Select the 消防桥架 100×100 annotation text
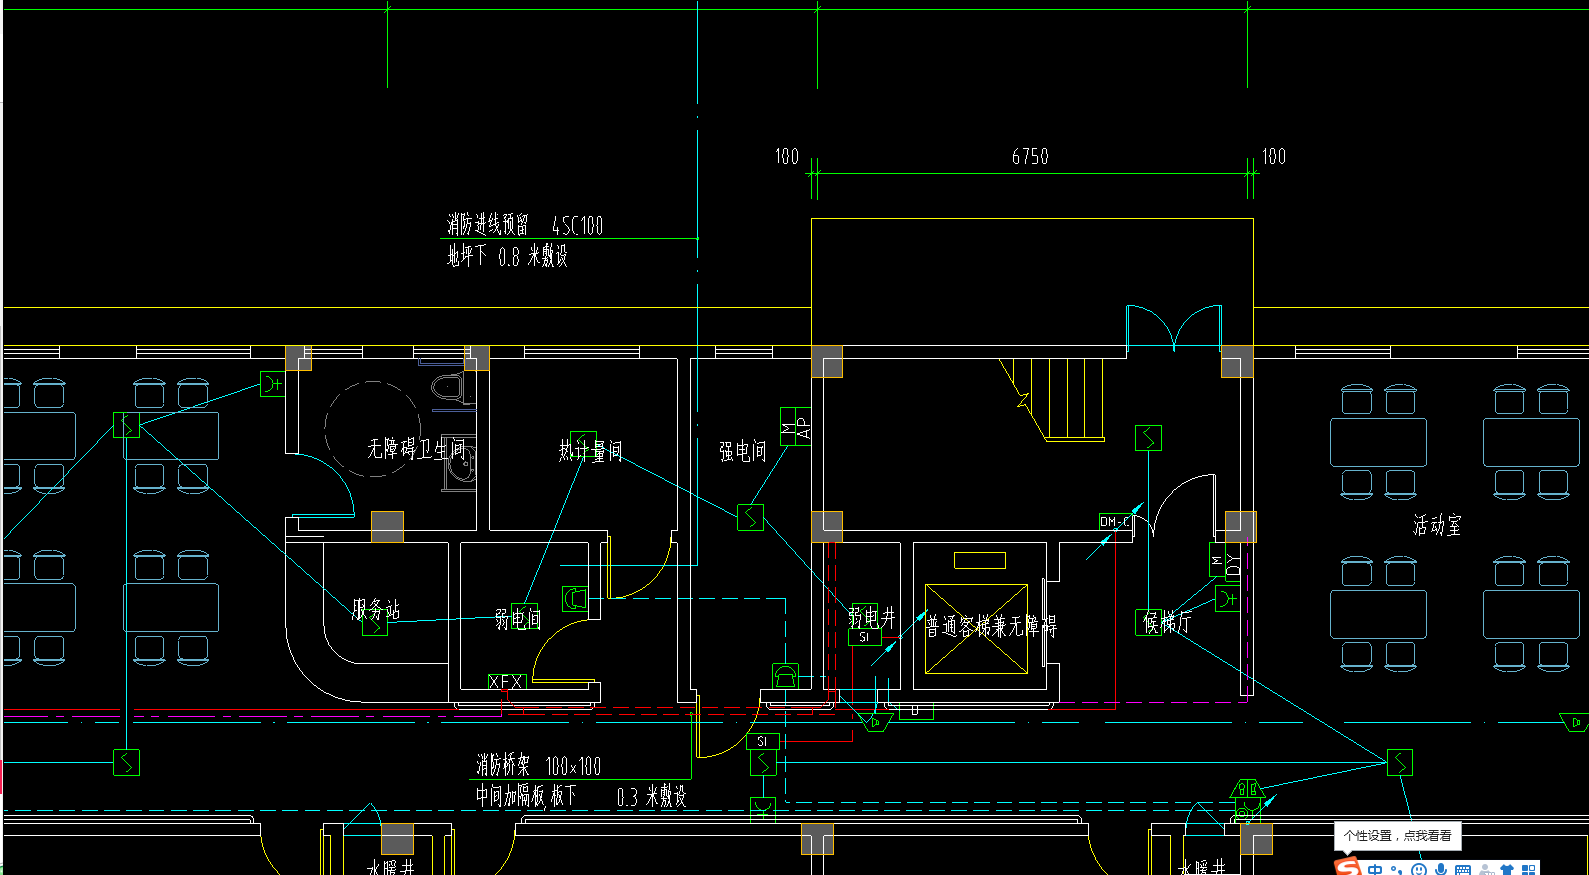 538,766
